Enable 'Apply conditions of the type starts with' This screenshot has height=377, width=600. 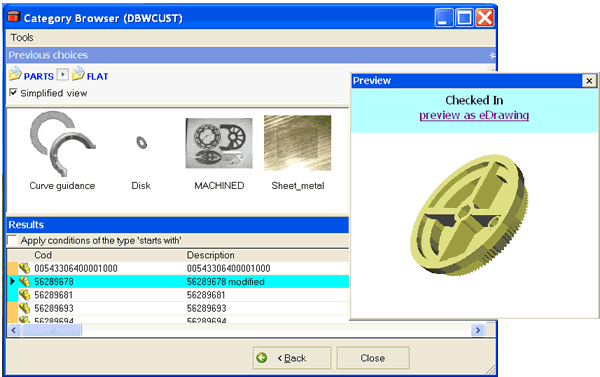coord(13,240)
